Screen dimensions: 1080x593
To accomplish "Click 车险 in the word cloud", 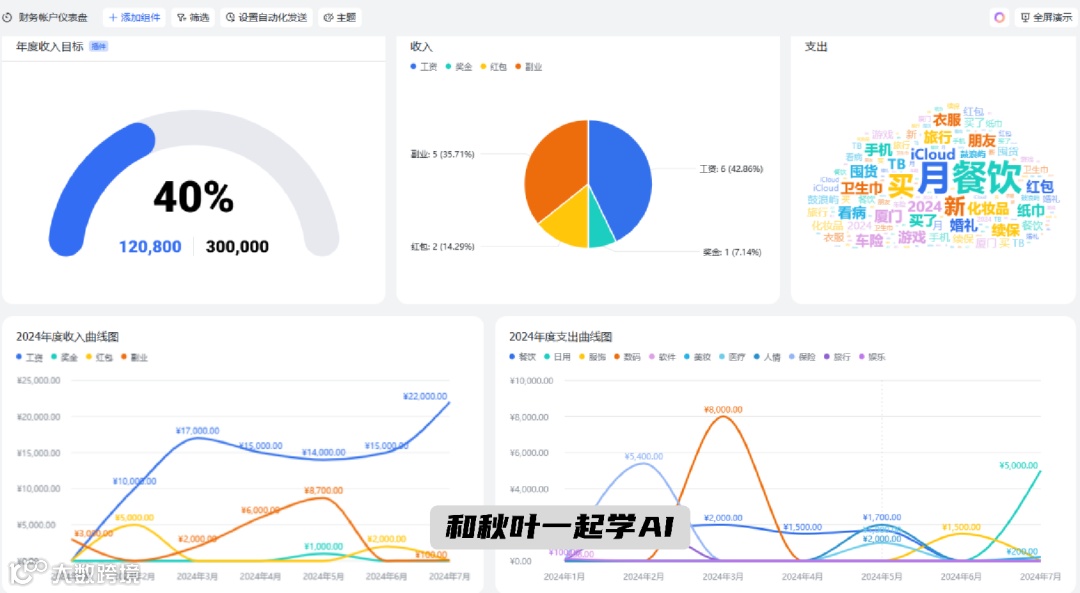I will [869, 240].
